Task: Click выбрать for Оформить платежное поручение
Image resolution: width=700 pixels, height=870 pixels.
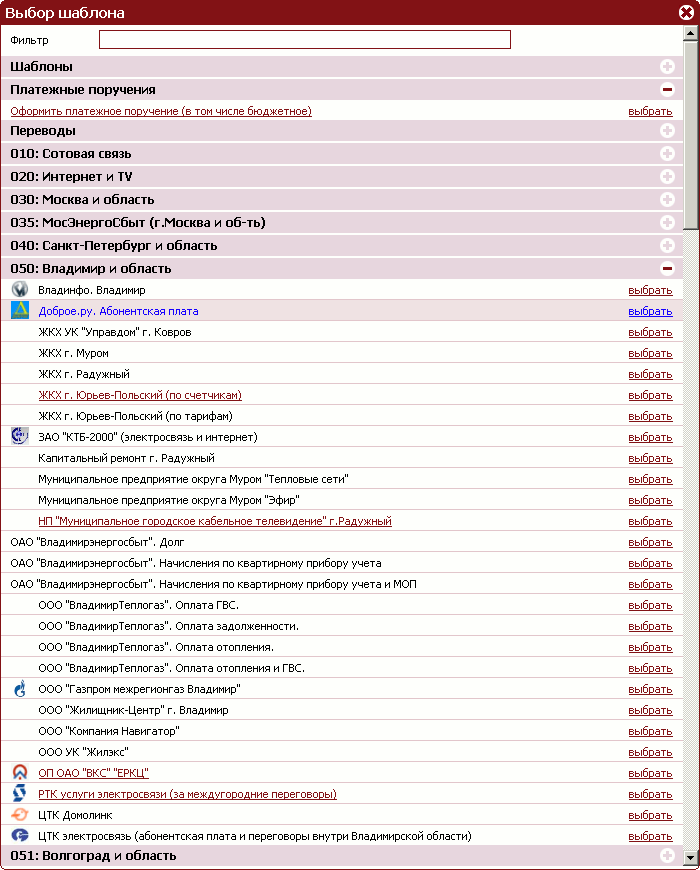Action: [x=650, y=111]
